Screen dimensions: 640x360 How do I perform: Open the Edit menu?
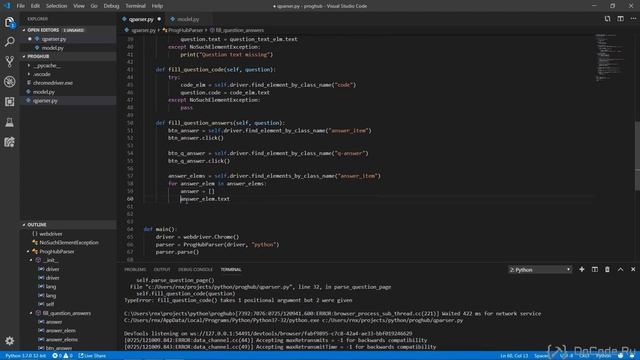click(x=35, y=6)
